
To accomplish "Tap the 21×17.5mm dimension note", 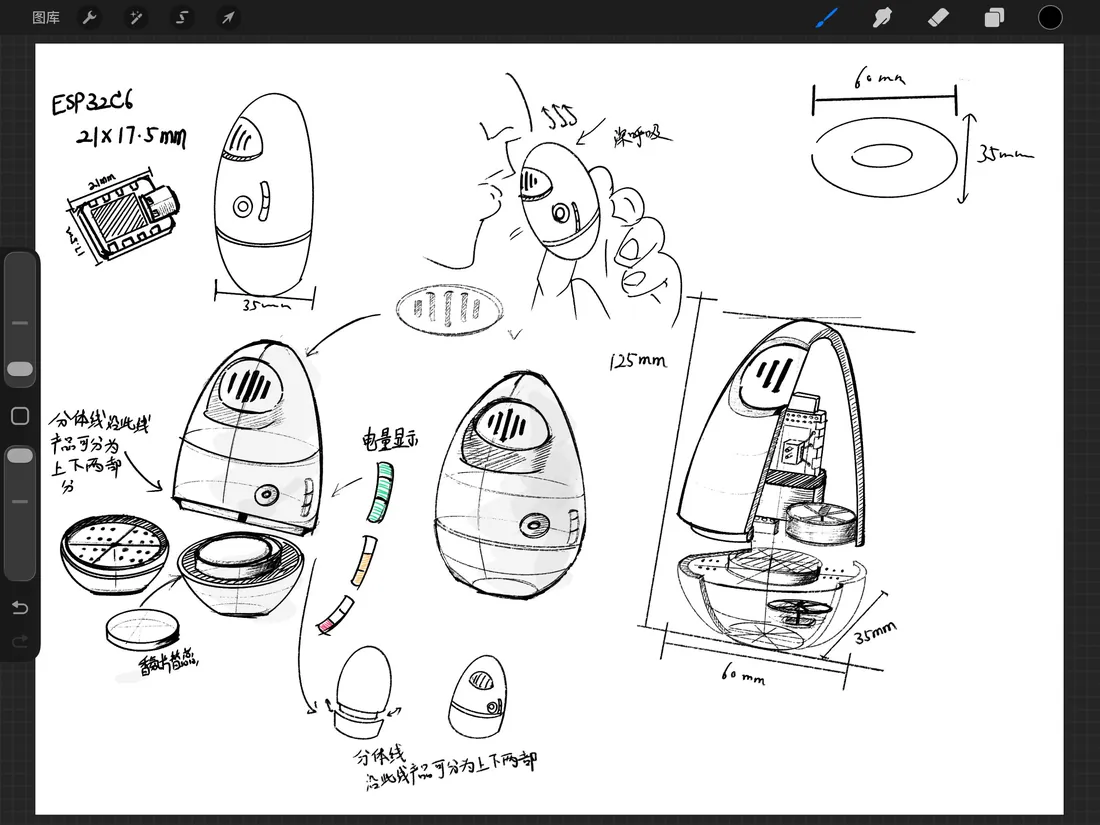I will pyautogui.click(x=132, y=135).
